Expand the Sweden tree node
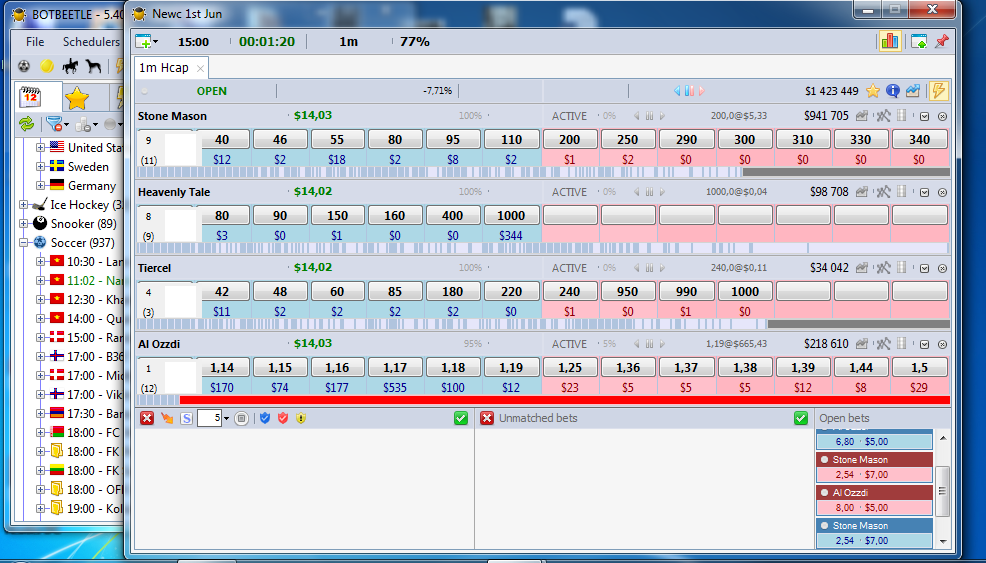986x563 pixels. [x=40, y=166]
